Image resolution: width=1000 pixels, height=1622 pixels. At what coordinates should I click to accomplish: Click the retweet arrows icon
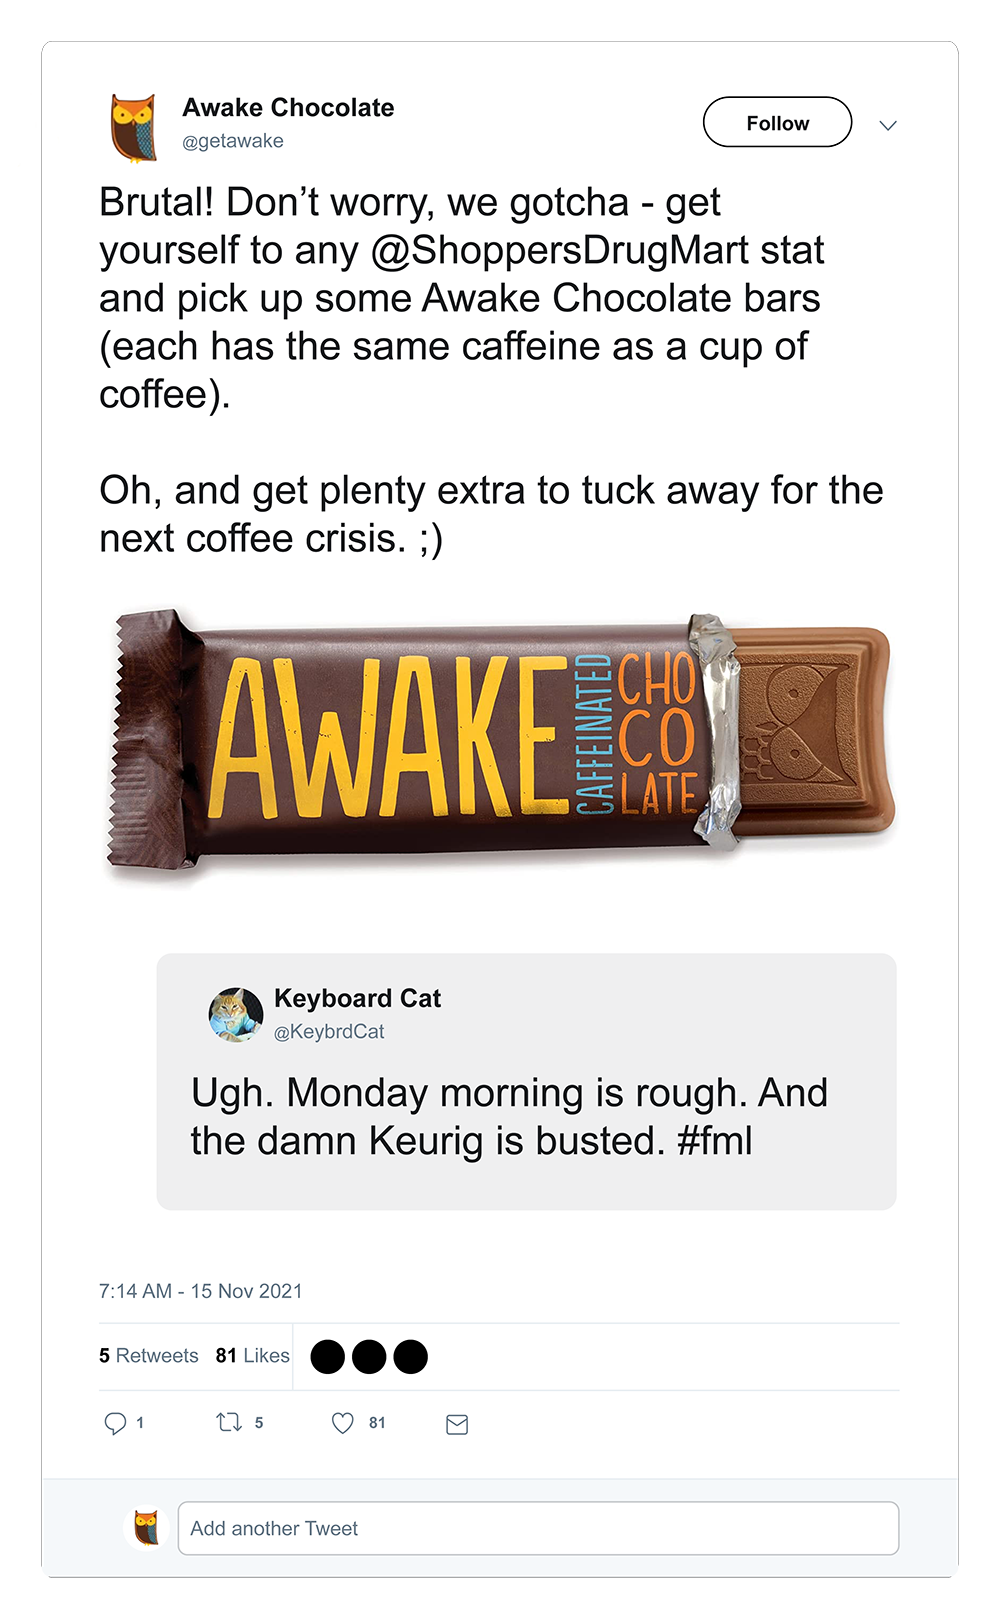(230, 1422)
